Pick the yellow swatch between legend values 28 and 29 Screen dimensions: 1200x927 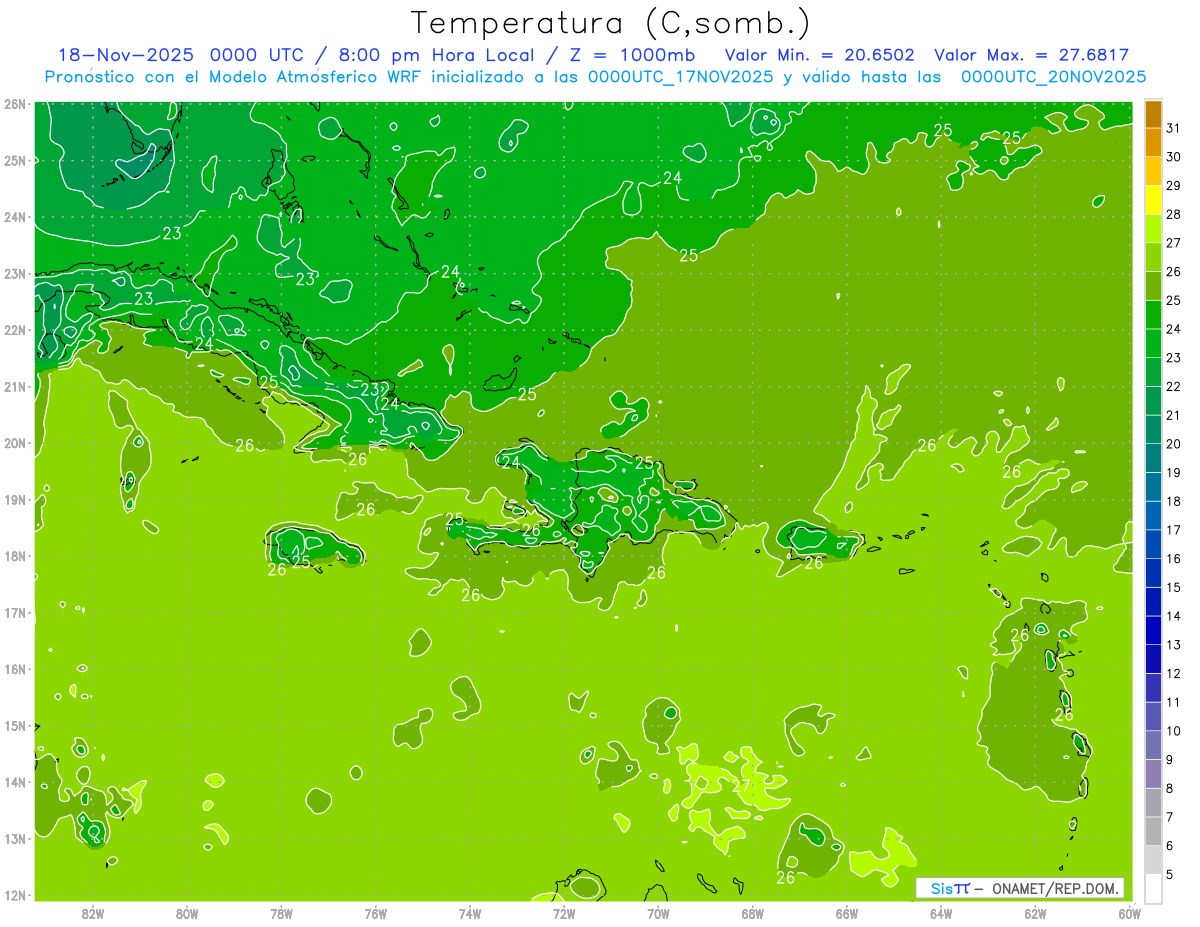pyautogui.click(x=1153, y=200)
